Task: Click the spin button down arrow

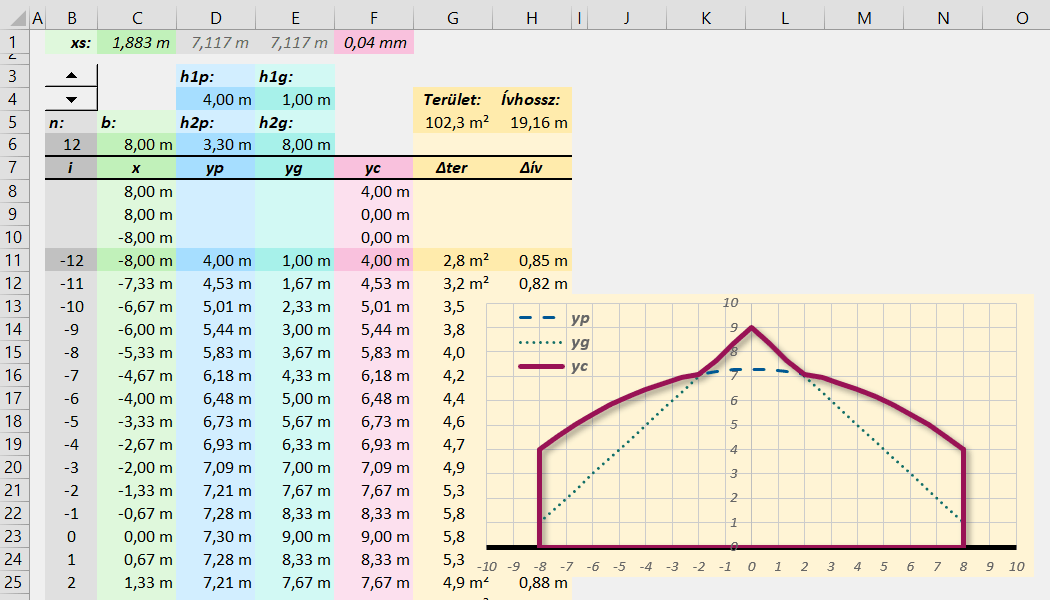Action: [x=71, y=99]
